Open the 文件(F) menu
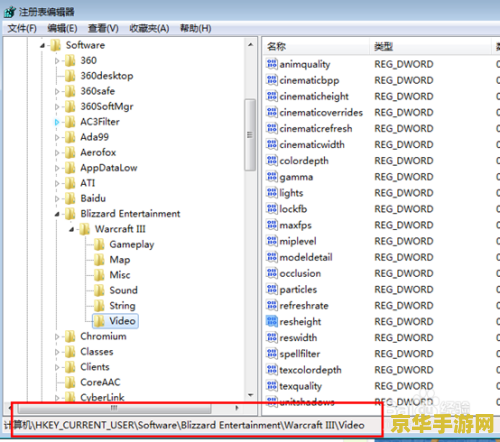This screenshot has width=500, height=442. pyautogui.click(x=22, y=28)
